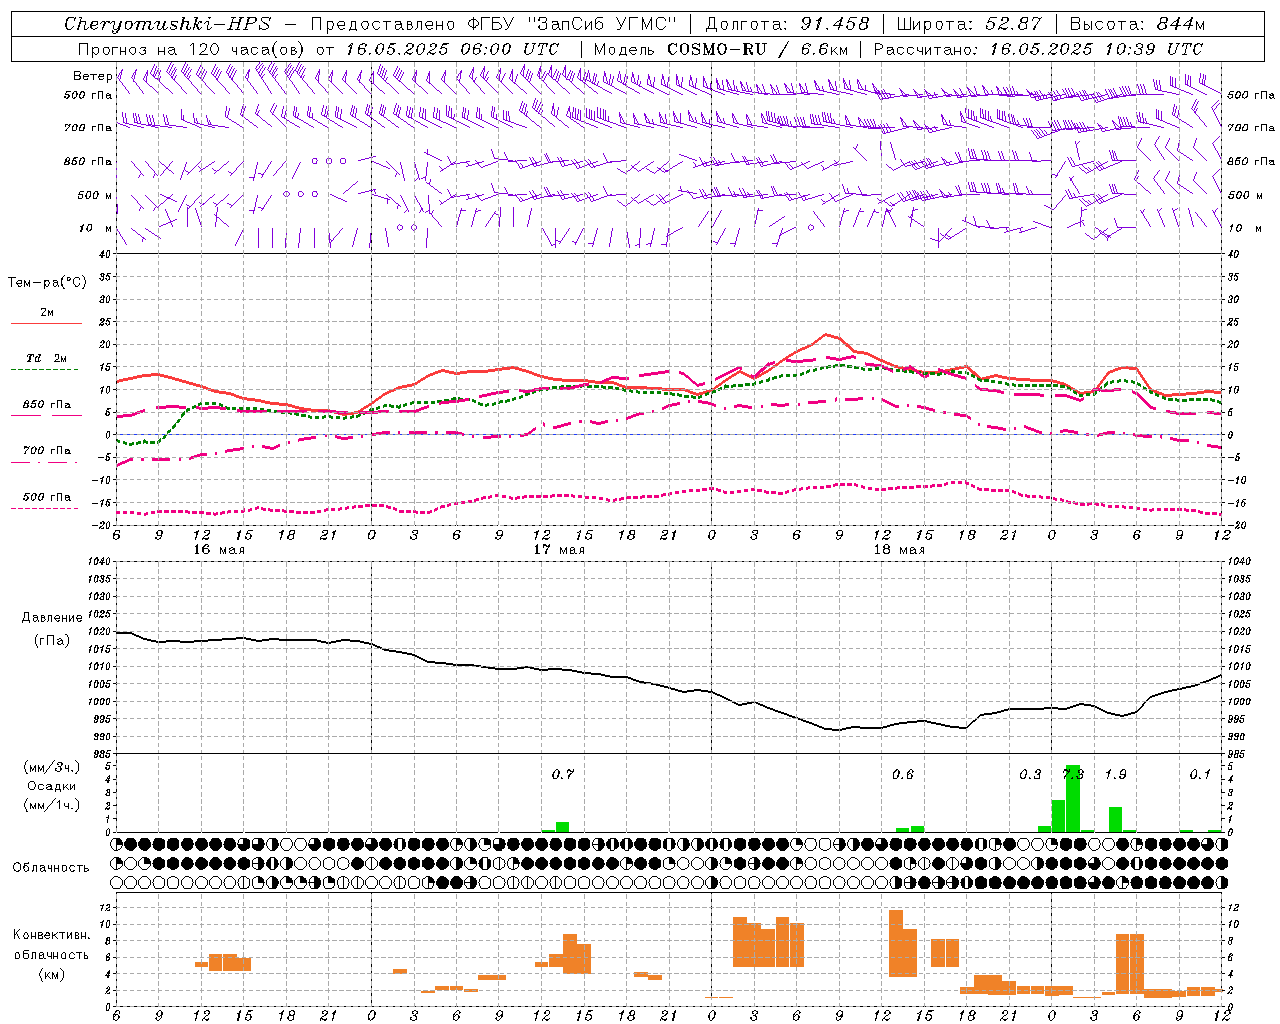This screenshot has width=1280, height=1024.
Task: Click the forecast header Прогноз на 120 часа(ов)
Action: pyautogui.click(x=192, y=49)
